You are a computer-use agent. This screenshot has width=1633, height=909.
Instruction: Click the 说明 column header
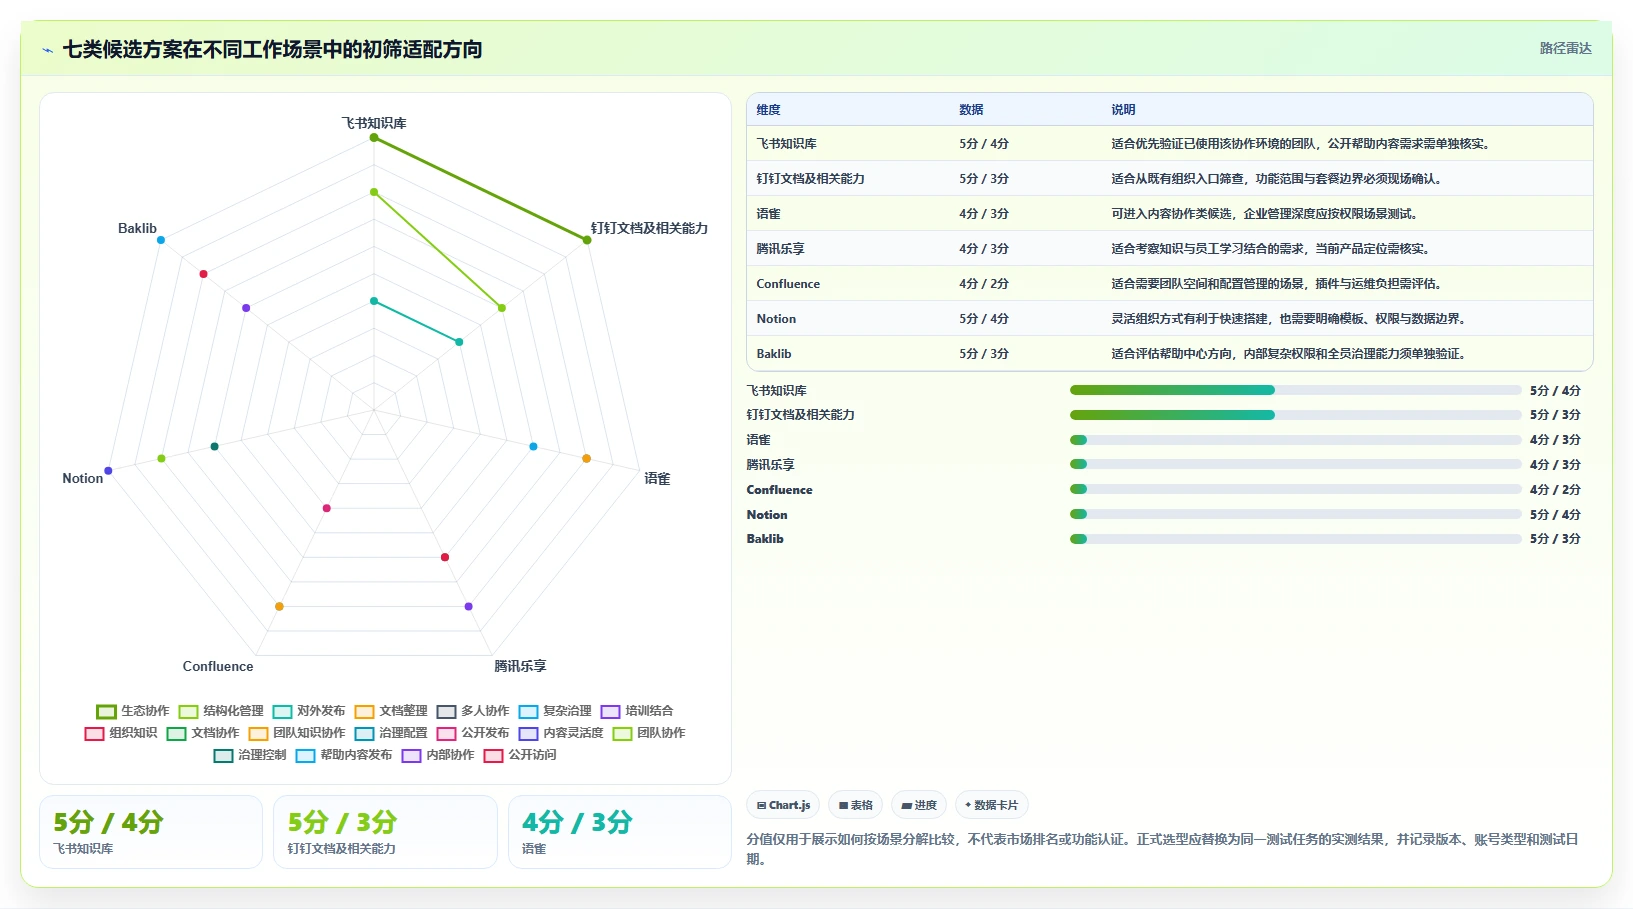pyautogui.click(x=1123, y=110)
